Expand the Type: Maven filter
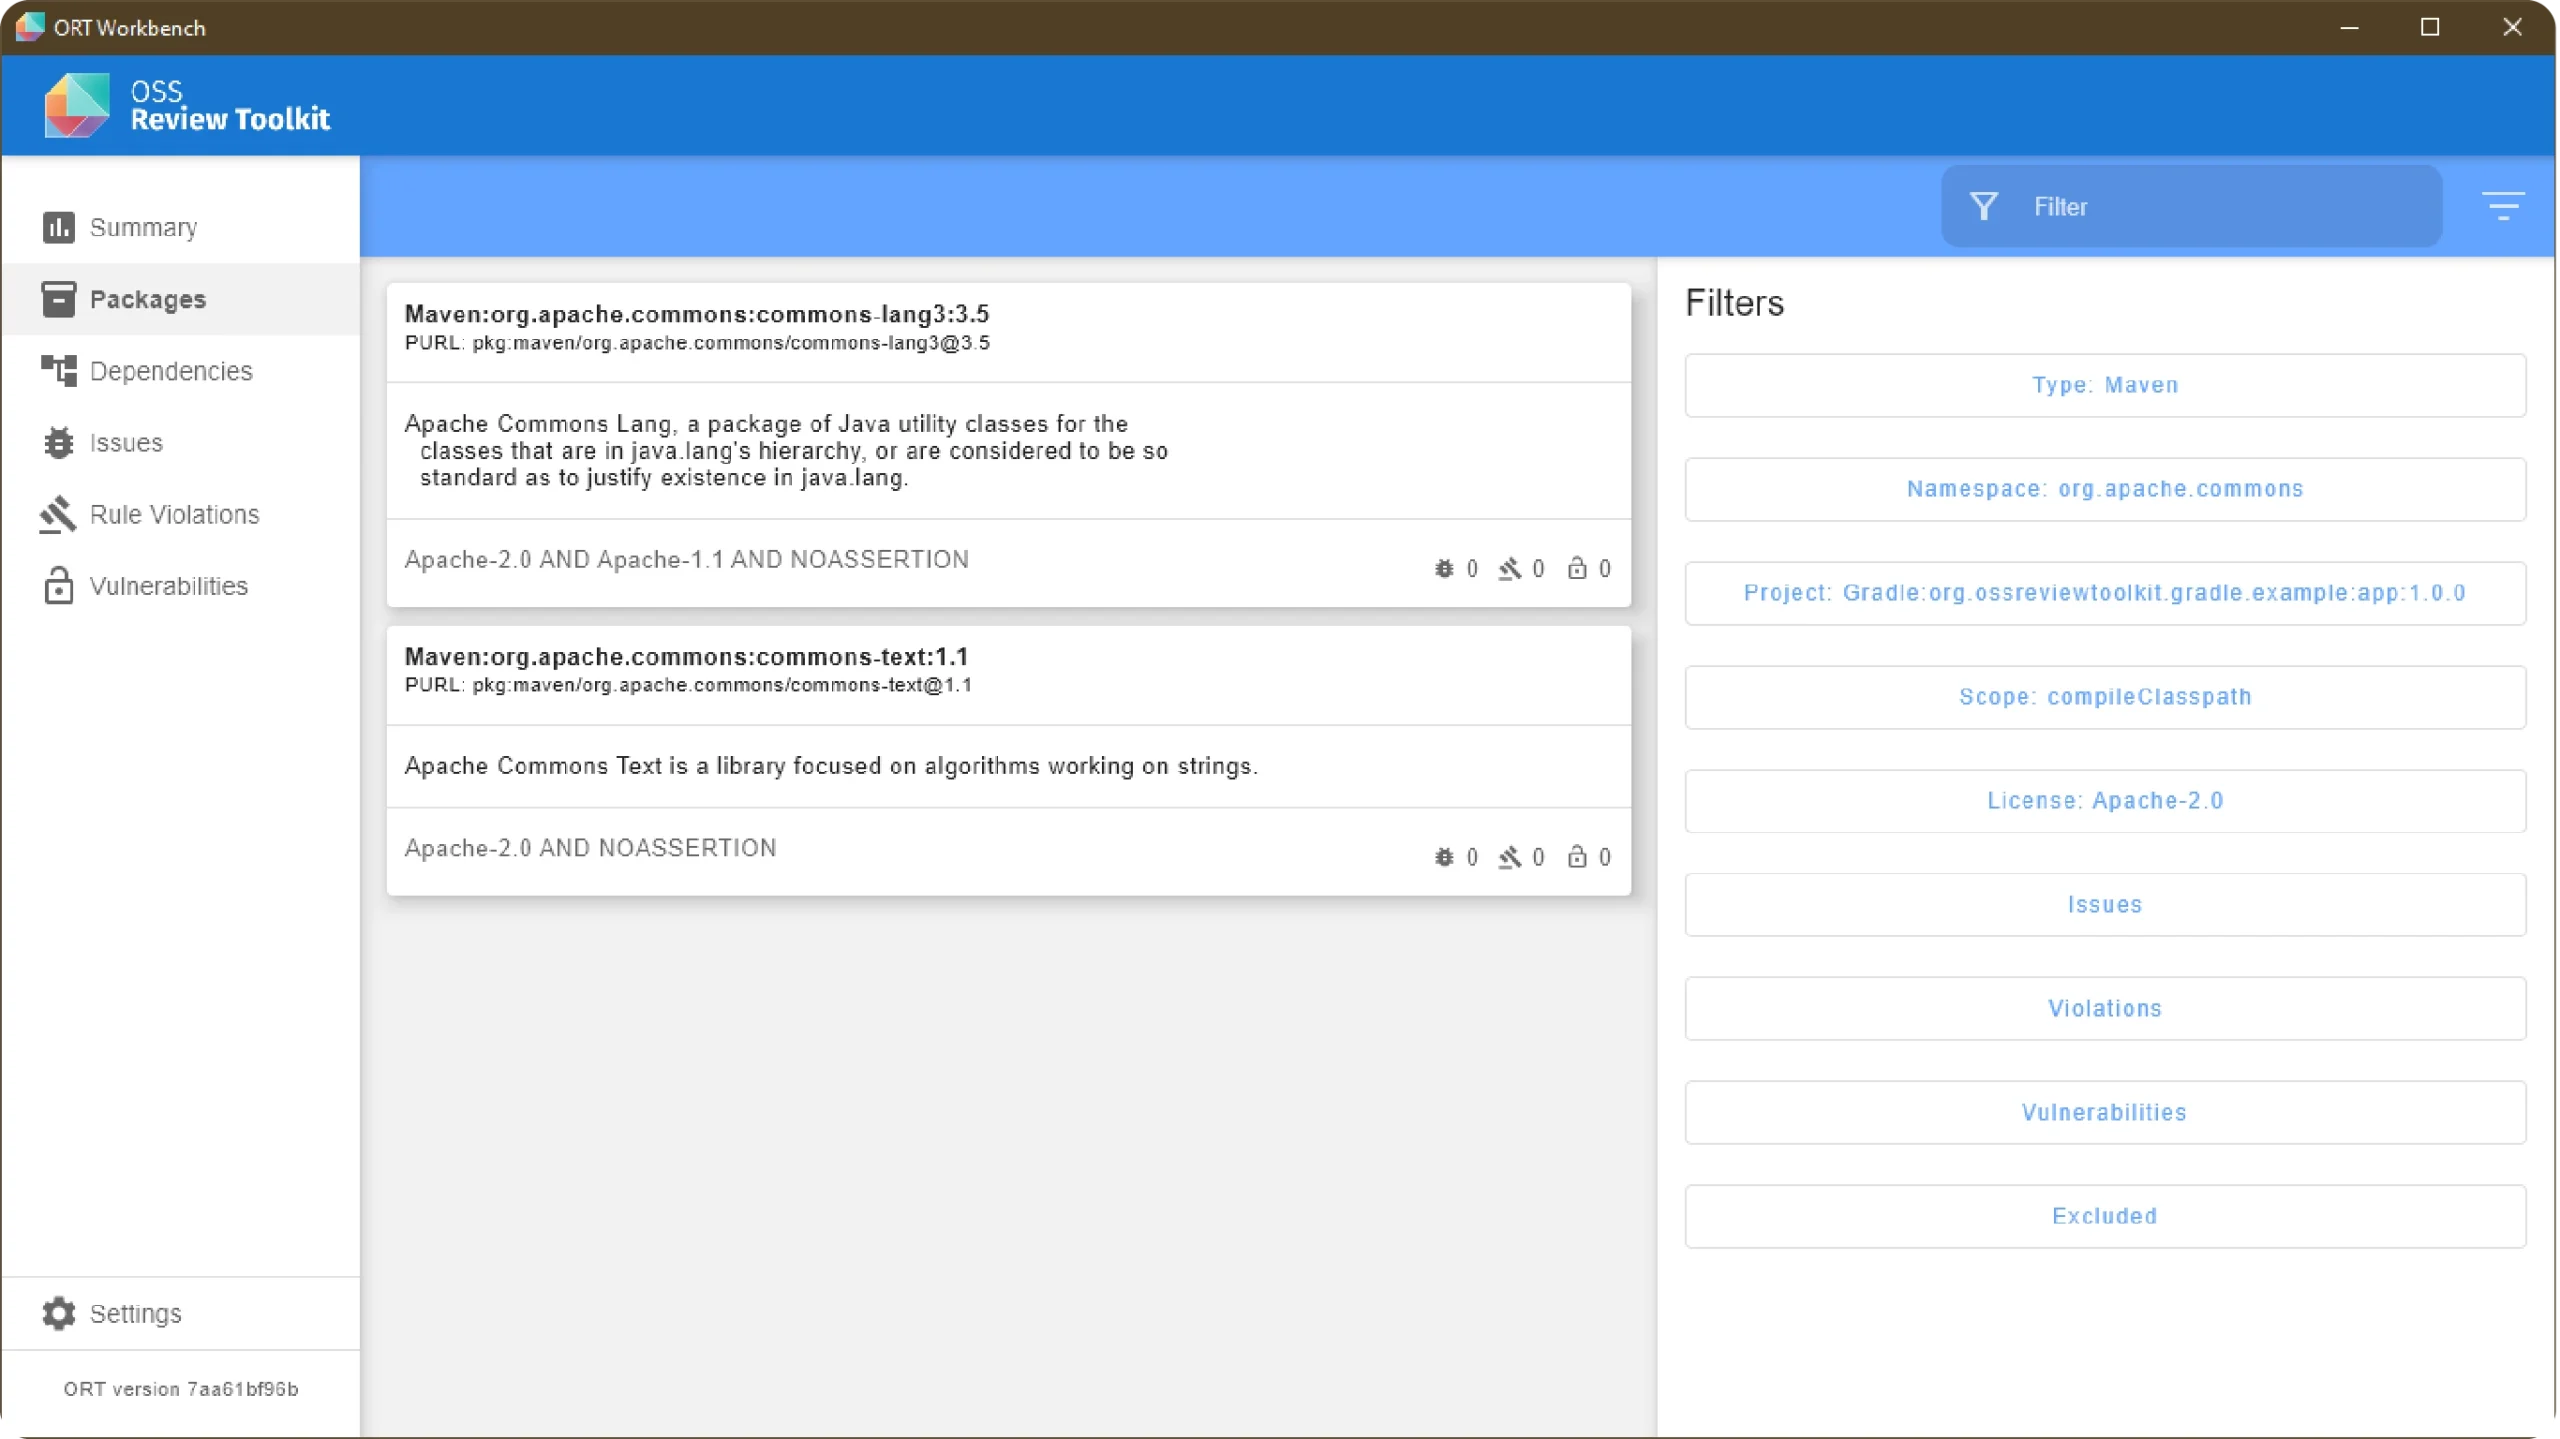Image resolution: width=2560 pixels, height=1439 pixels. pos(2104,385)
